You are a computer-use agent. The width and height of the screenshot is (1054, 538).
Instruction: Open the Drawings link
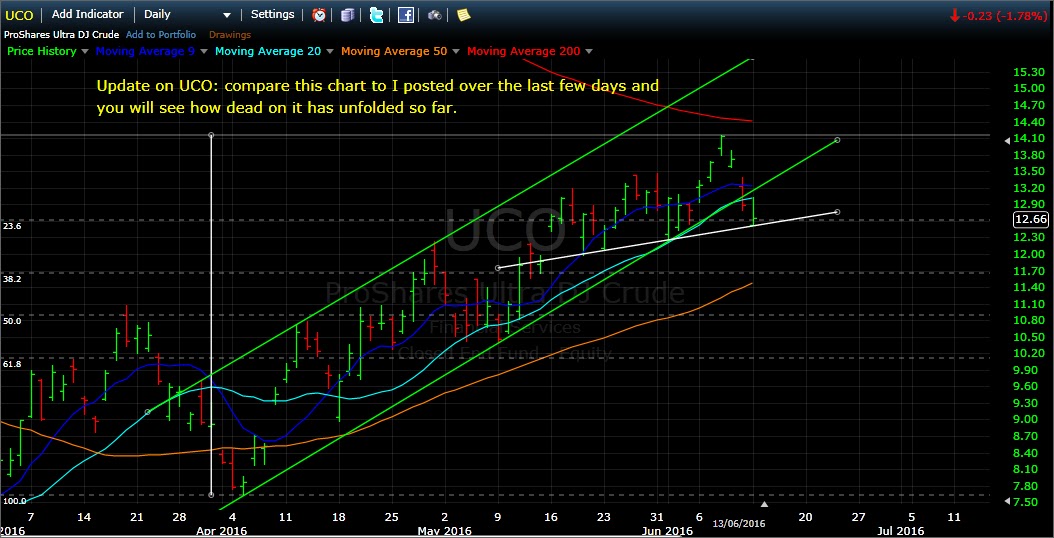click(x=230, y=34)
